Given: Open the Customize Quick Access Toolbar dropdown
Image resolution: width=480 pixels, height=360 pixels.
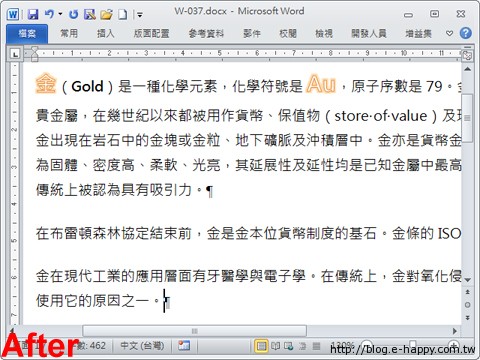Looking at the screenshot, I should pos(140,15).
